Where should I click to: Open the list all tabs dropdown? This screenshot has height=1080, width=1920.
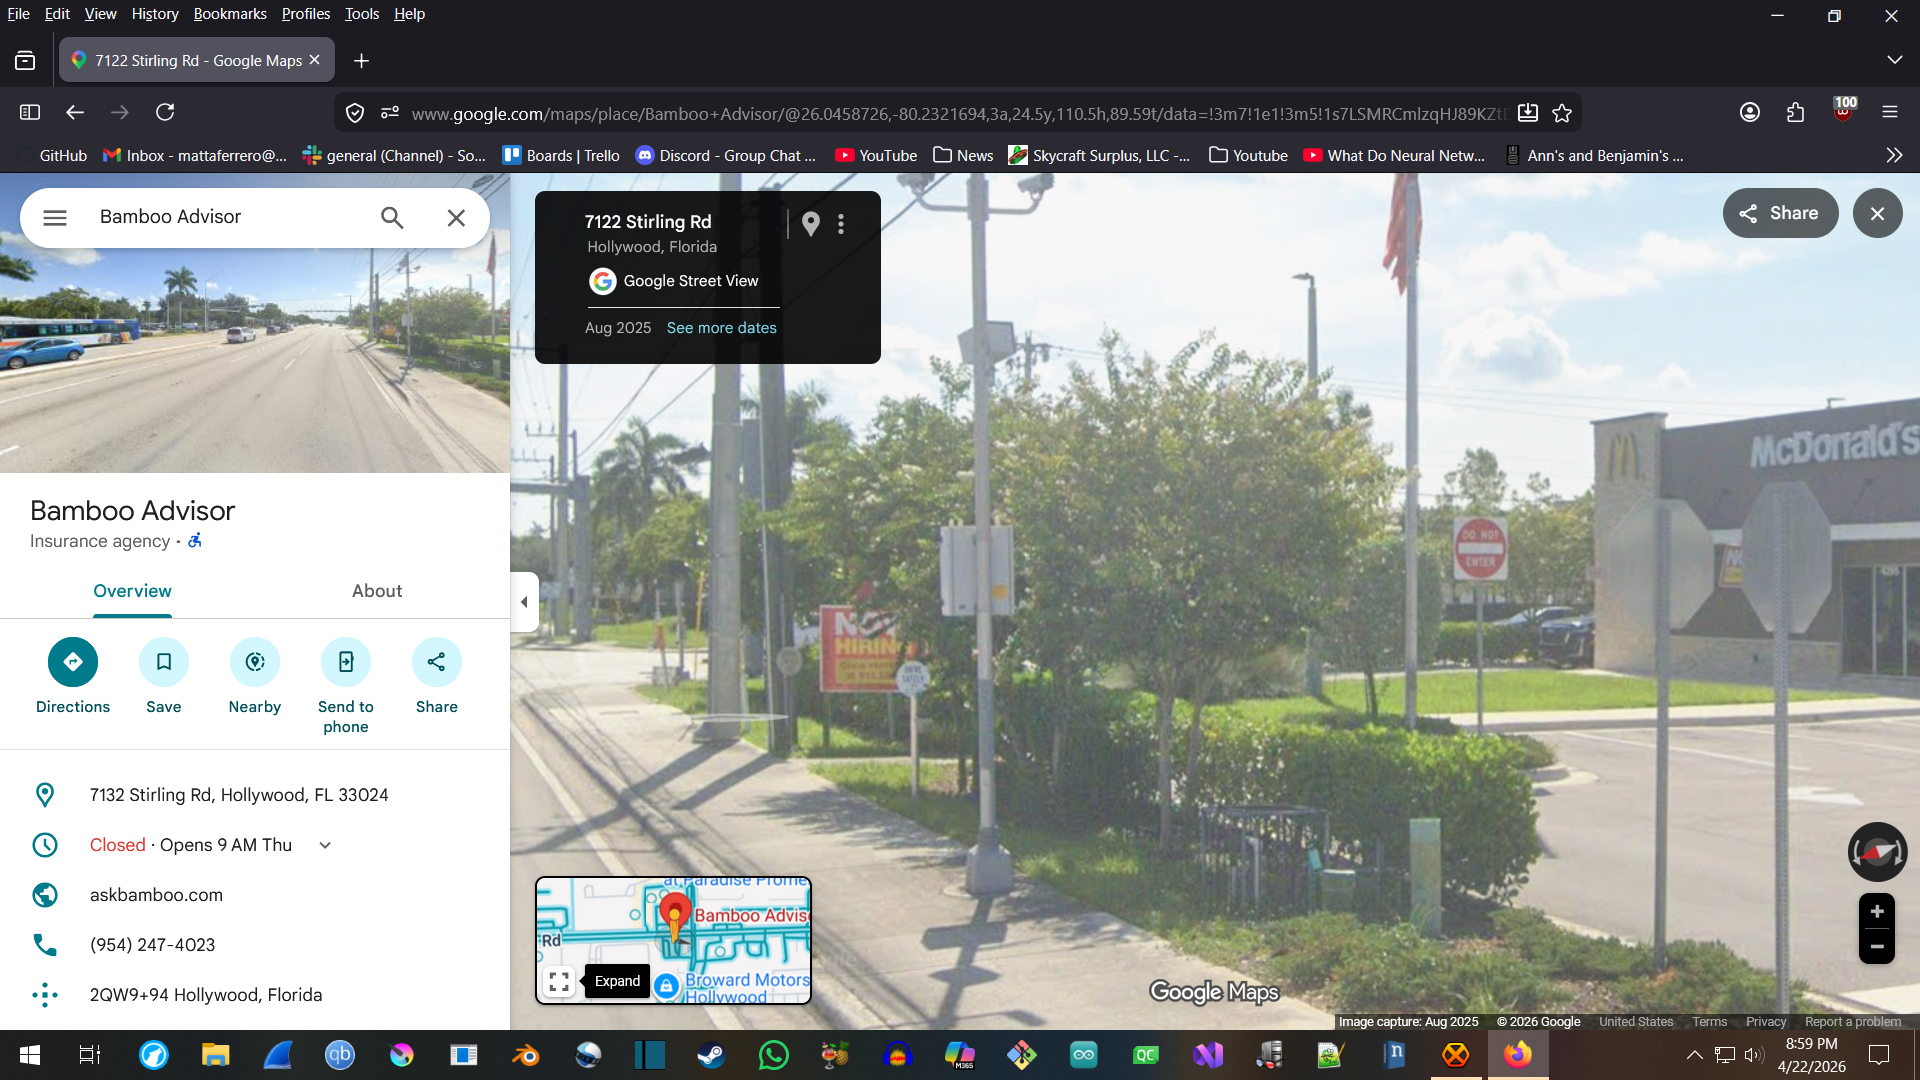coord(1894,60)
